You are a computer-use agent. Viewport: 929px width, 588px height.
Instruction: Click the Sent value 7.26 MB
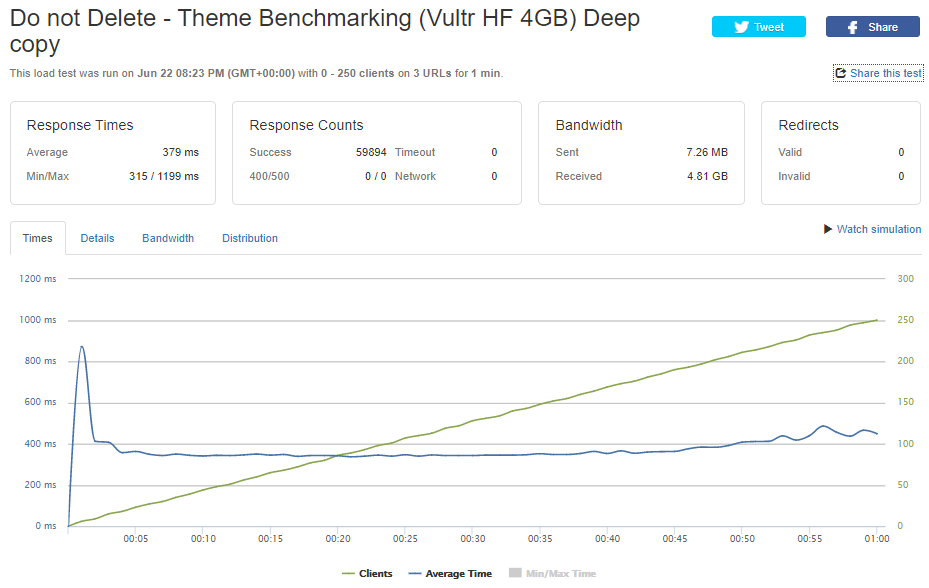[707, 152]
